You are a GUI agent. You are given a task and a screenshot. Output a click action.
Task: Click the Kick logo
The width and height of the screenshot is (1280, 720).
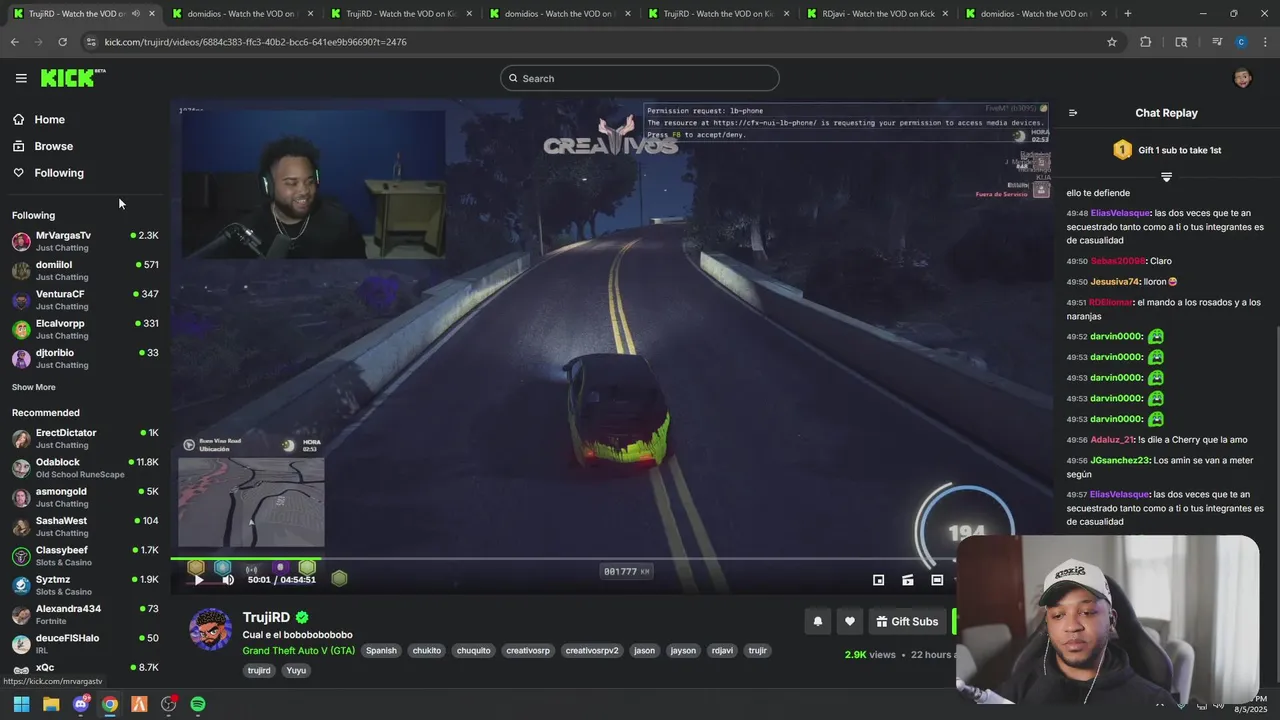pyautogui.click(x=73, y=78)
